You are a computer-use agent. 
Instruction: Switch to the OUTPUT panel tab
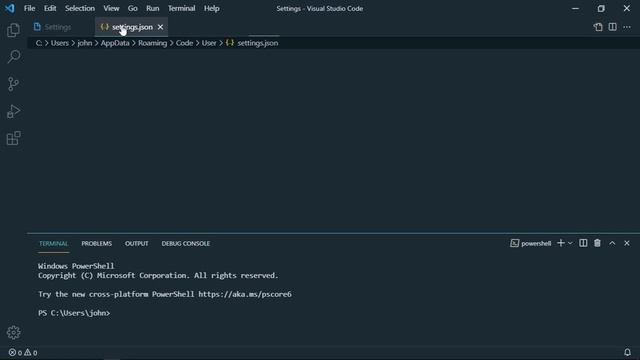point(136,244)
